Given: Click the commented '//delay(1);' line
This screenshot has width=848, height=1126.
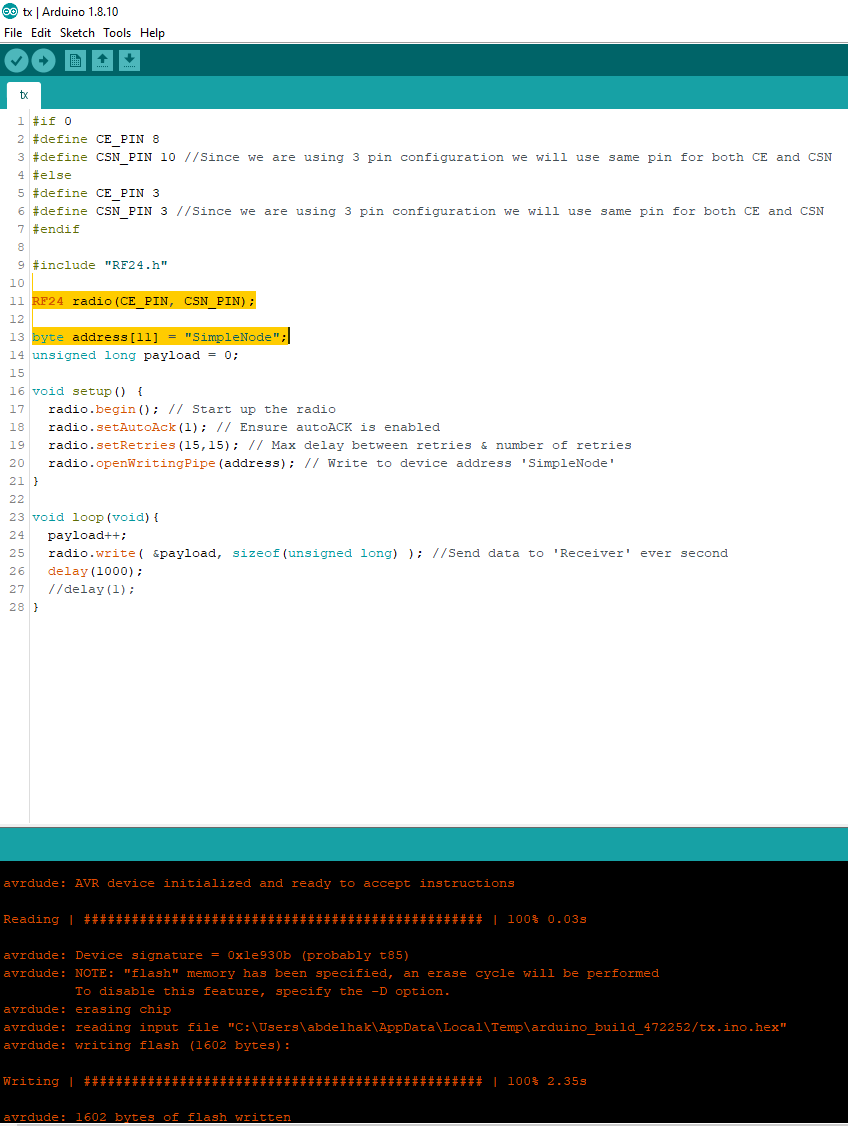Looking at the screenshot, I should [x=91, y=589].
